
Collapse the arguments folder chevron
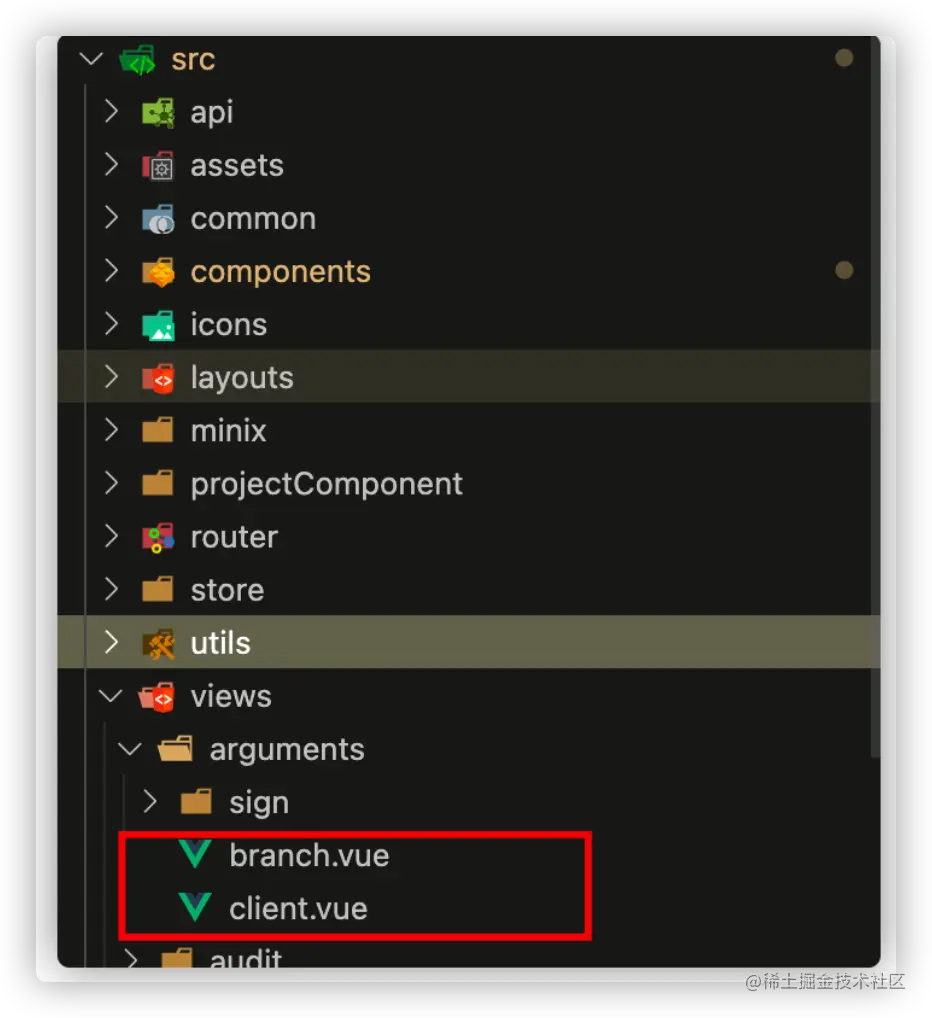tap(130, 749)
